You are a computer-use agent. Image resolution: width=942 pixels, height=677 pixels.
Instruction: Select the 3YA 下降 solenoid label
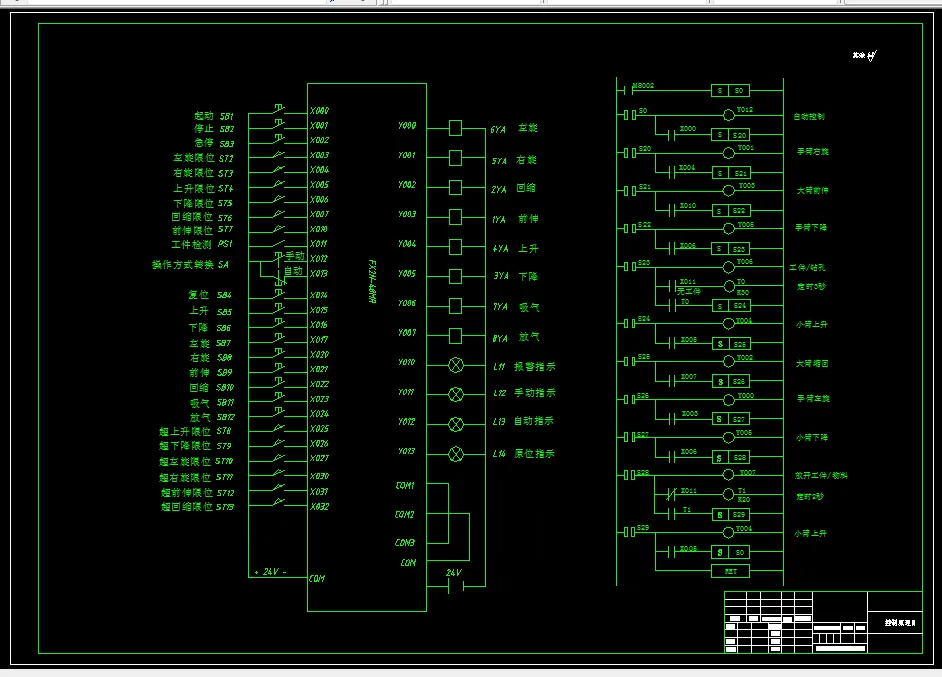tap(515, 276)
